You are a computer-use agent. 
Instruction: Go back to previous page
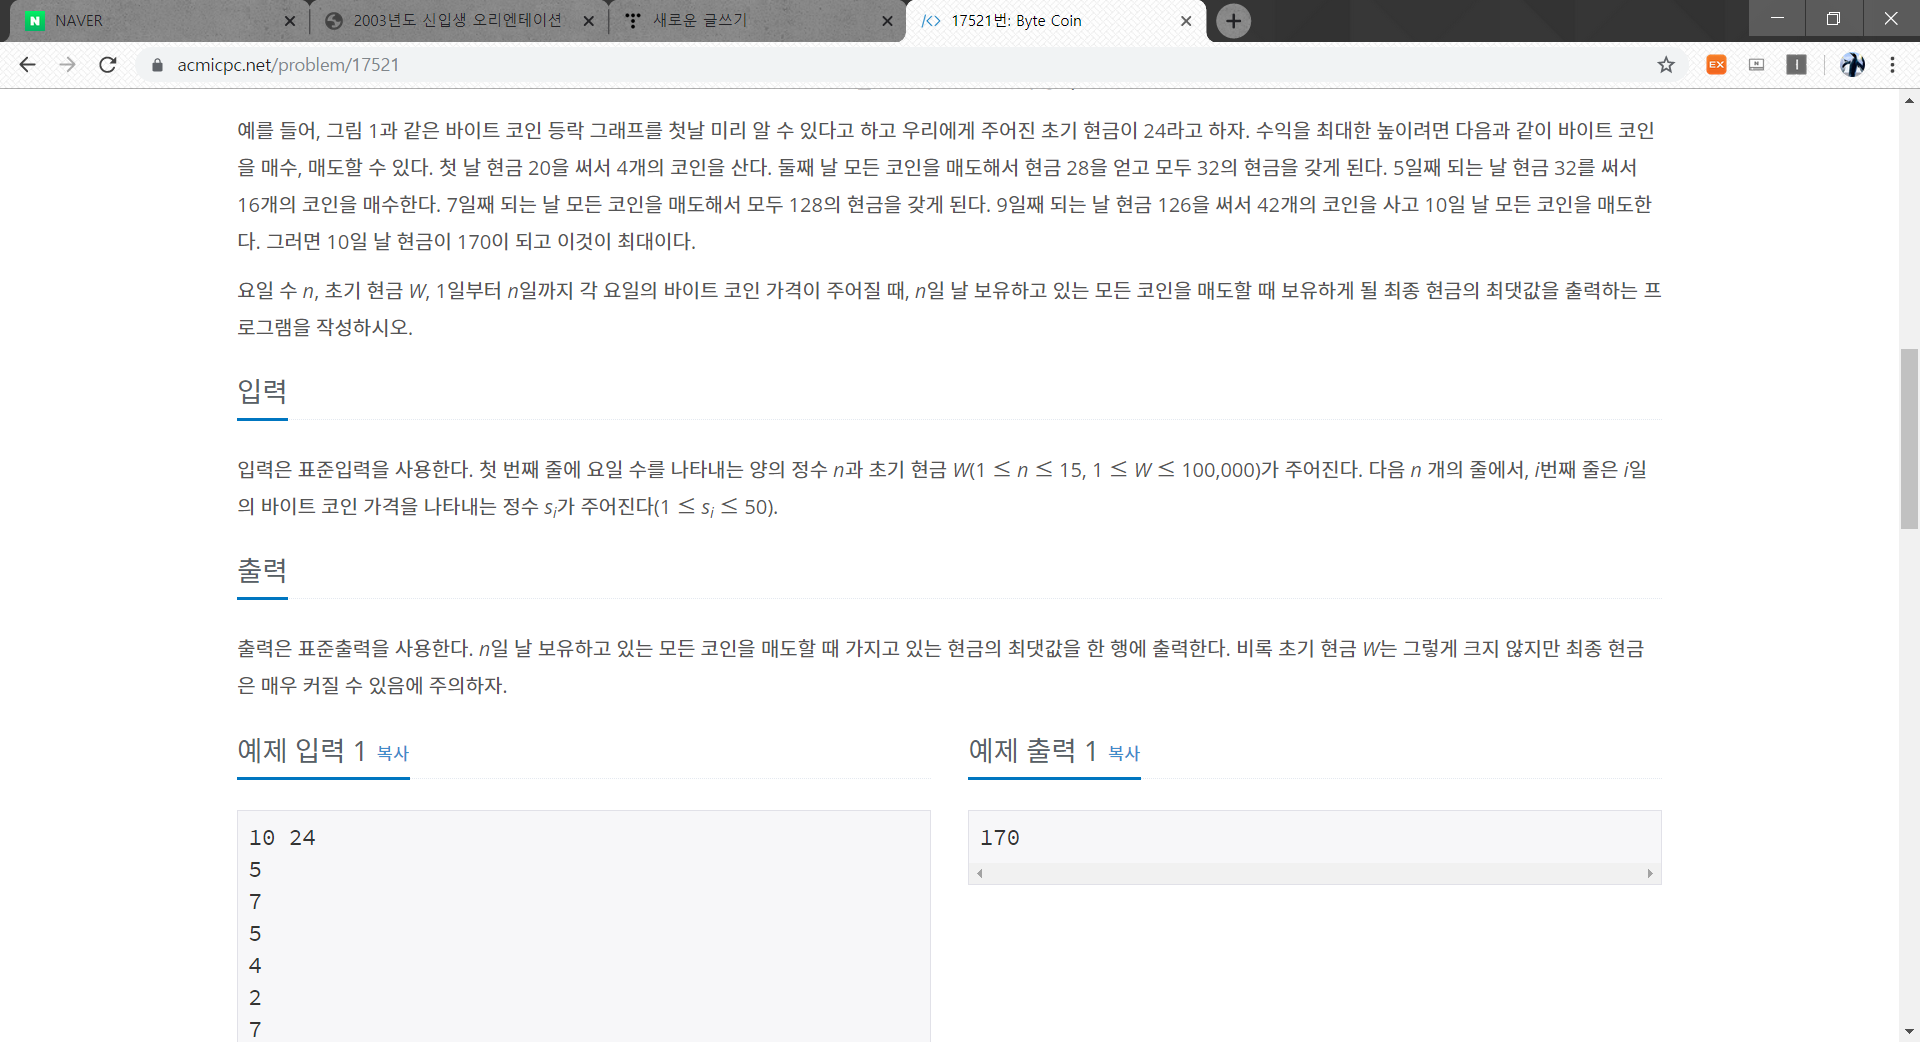tap(28, 65)
